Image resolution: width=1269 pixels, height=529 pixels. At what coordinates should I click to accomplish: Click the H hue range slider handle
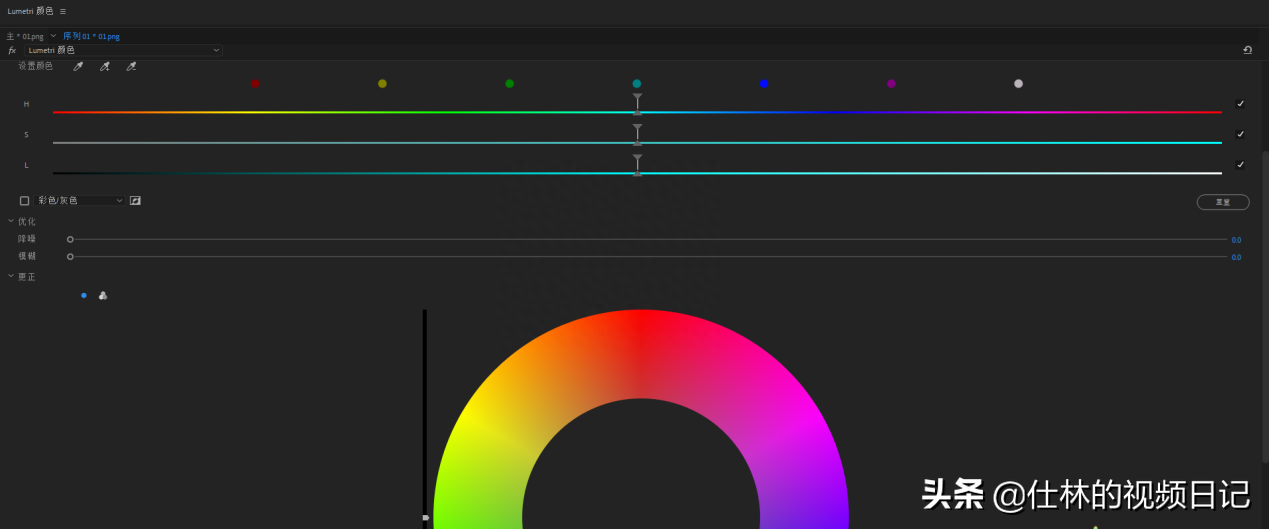[x=637, y=104]
